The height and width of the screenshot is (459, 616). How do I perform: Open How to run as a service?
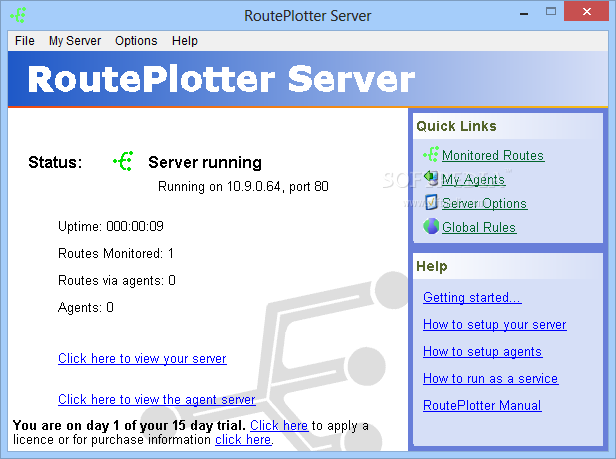tap(491, 378)
